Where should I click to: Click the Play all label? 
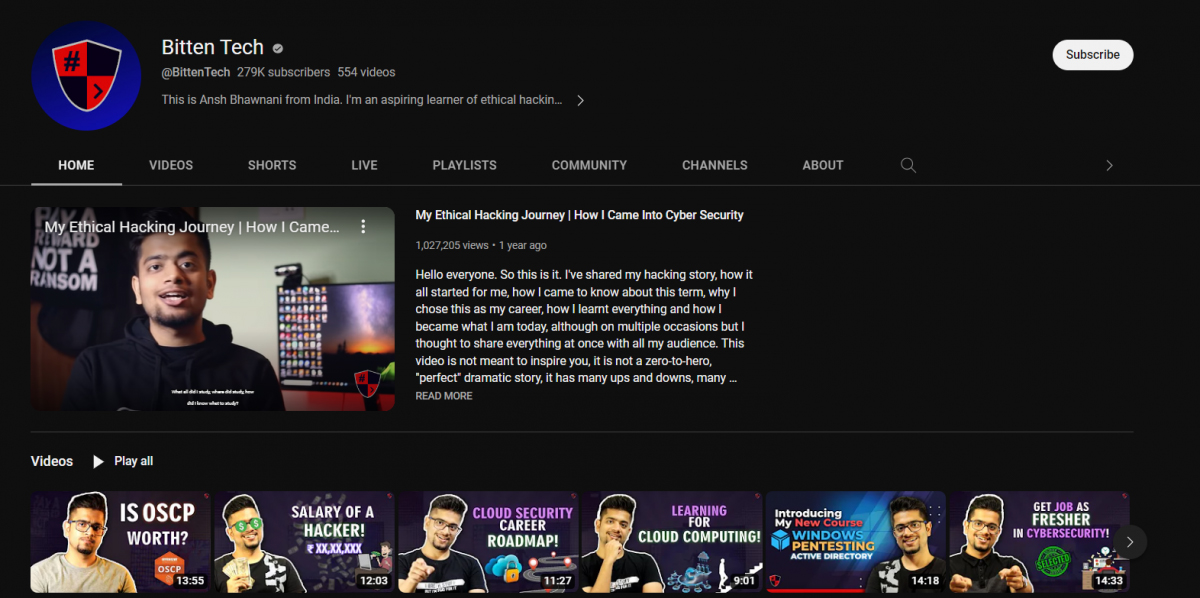click(134, 461)
